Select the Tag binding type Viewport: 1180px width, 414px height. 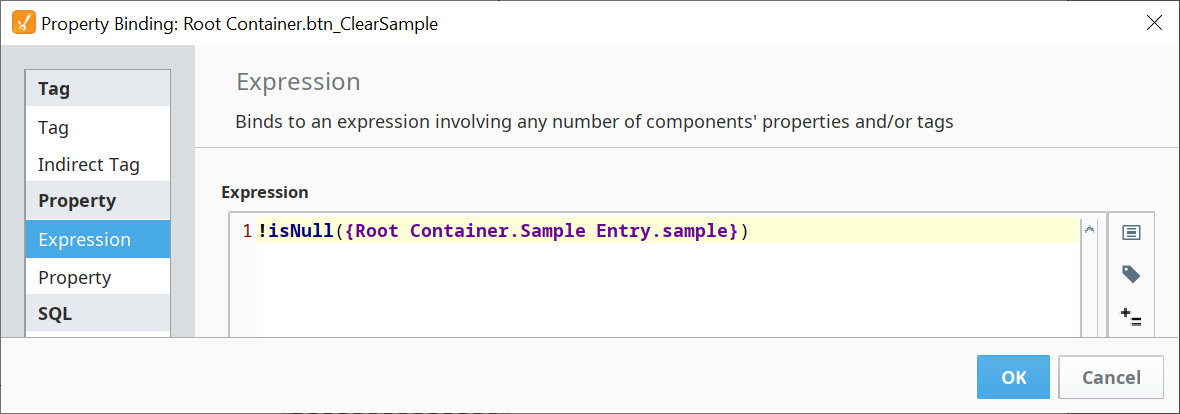54,127
